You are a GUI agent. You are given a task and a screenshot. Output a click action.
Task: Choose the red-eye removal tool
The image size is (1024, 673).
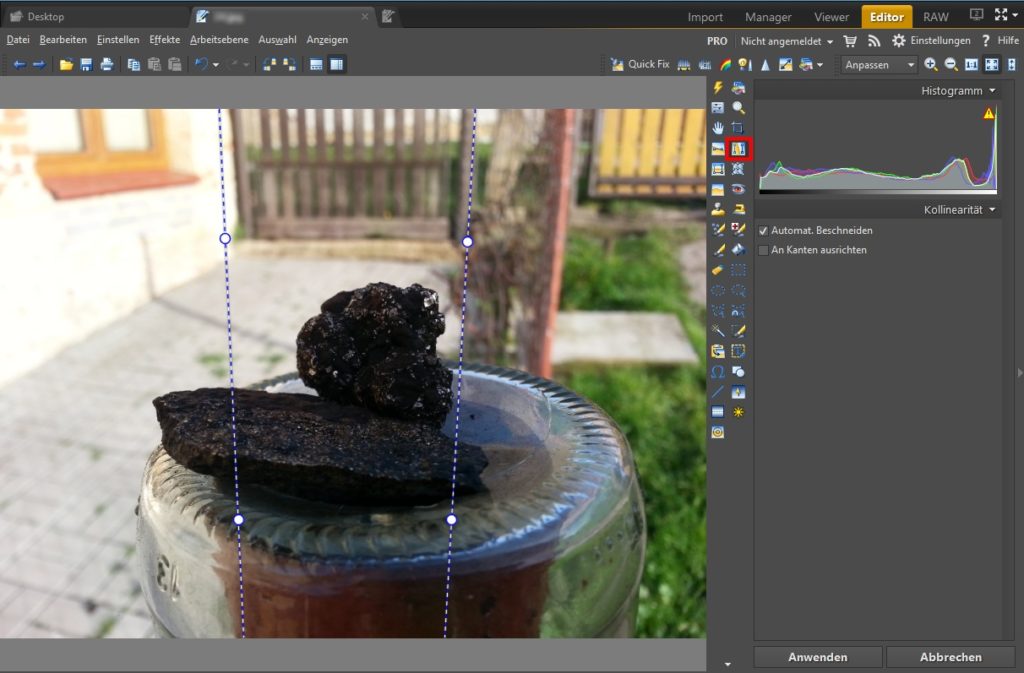pos(739,189)
